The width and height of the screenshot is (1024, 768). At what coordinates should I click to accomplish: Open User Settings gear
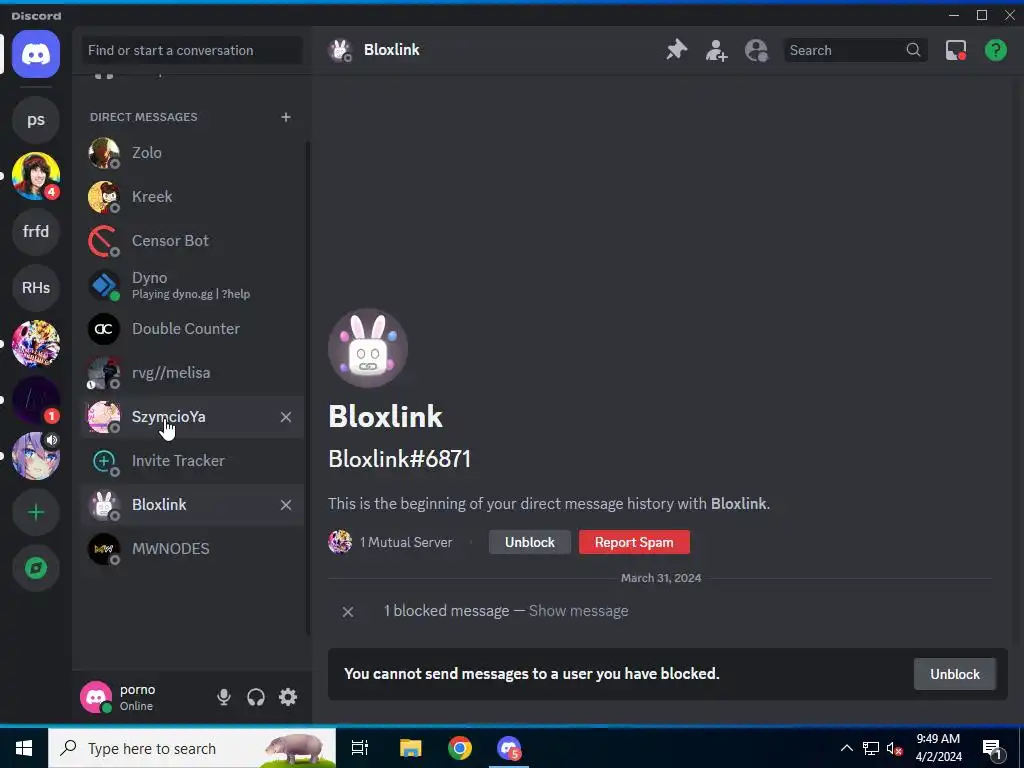coord(288,697)
